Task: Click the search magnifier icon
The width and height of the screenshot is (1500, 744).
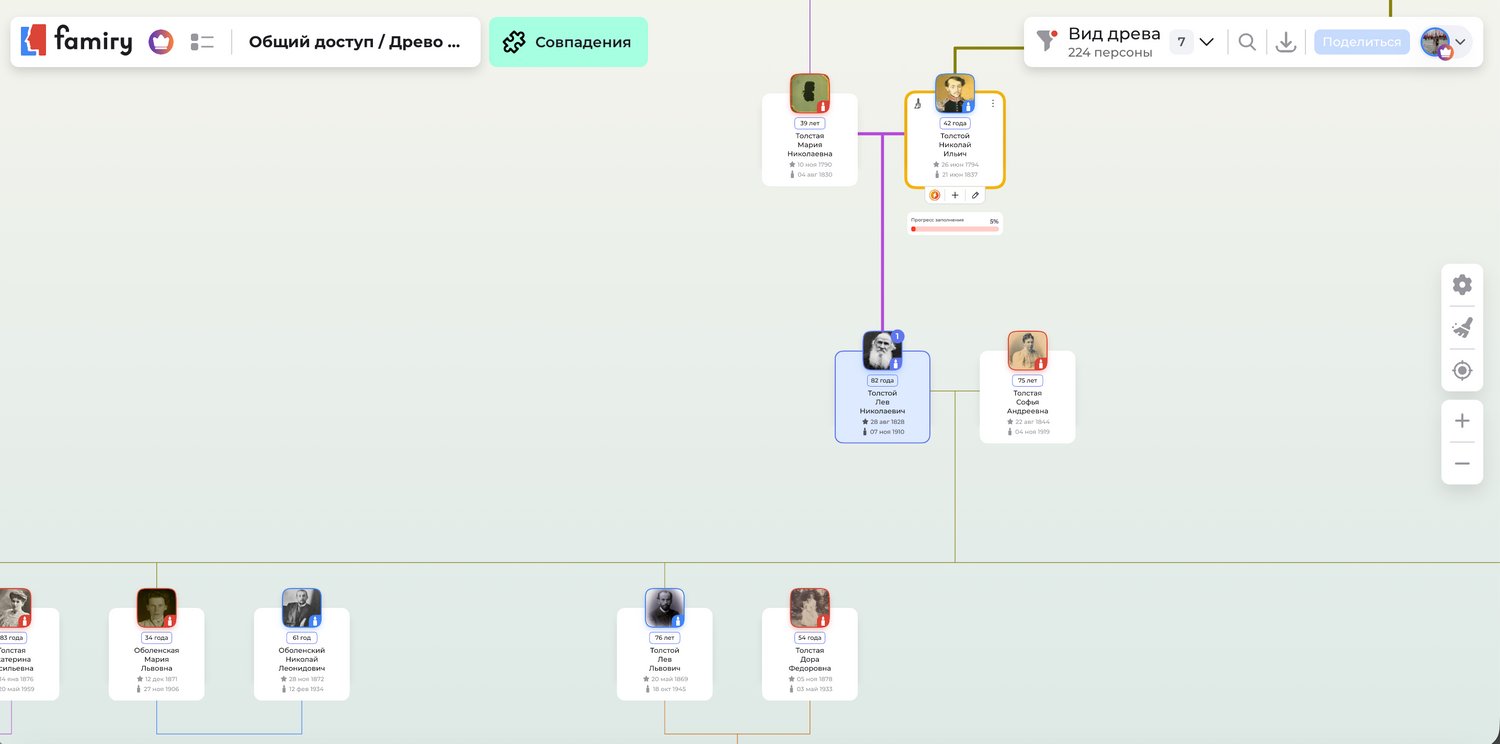Action: tap(1247, 42)
